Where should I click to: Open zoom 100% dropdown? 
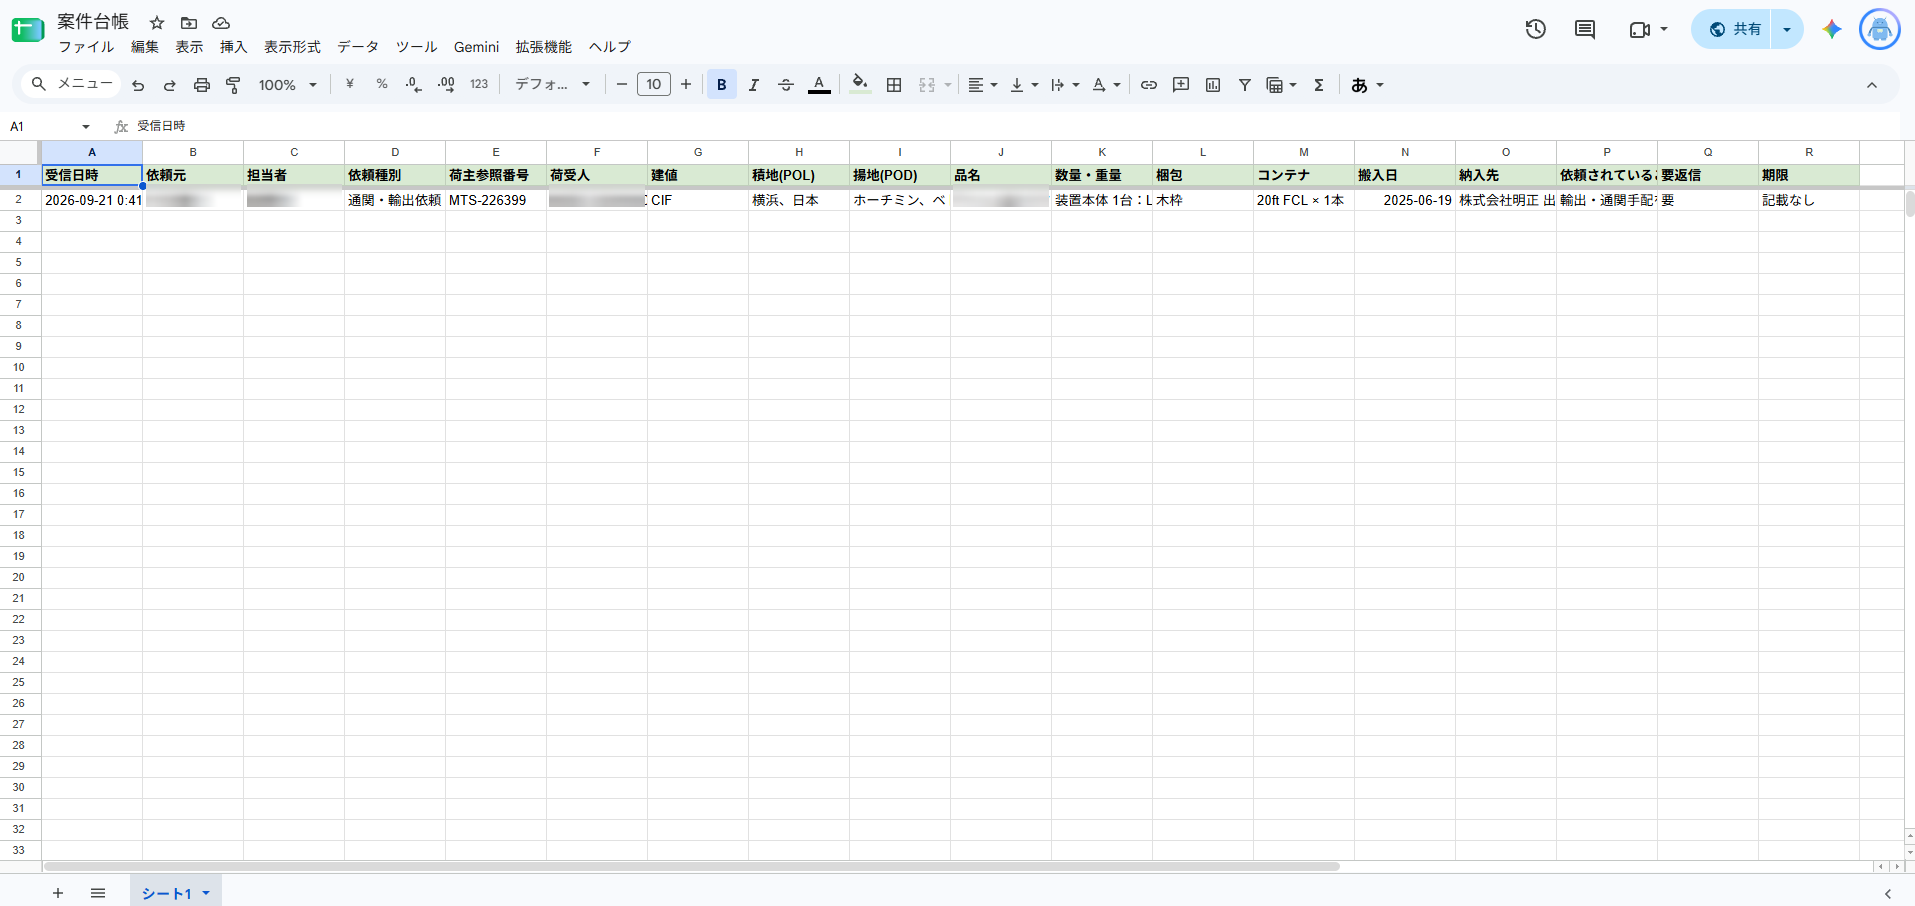288,85
